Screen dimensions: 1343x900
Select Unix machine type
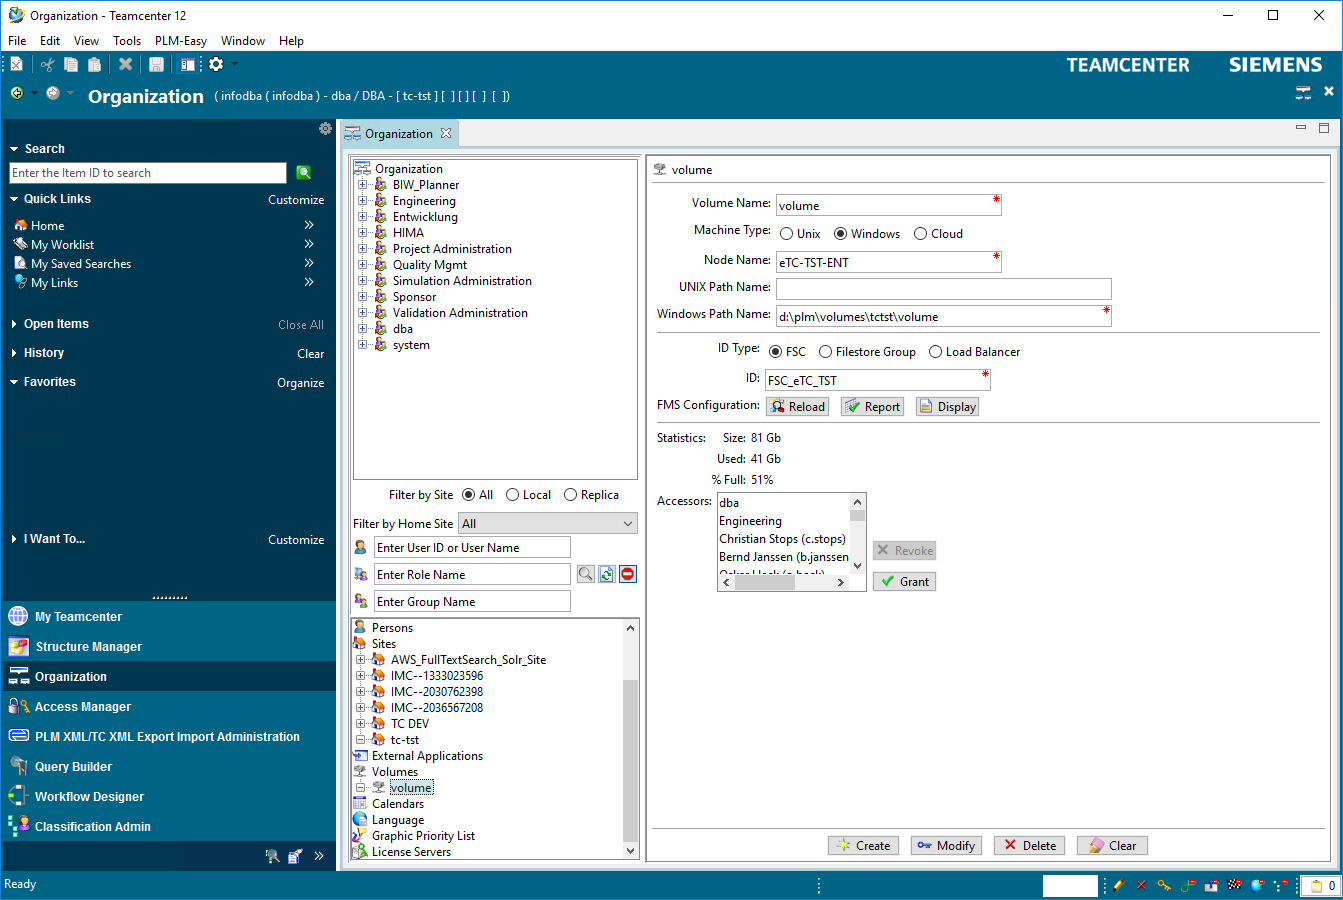[x=787, y=234]
